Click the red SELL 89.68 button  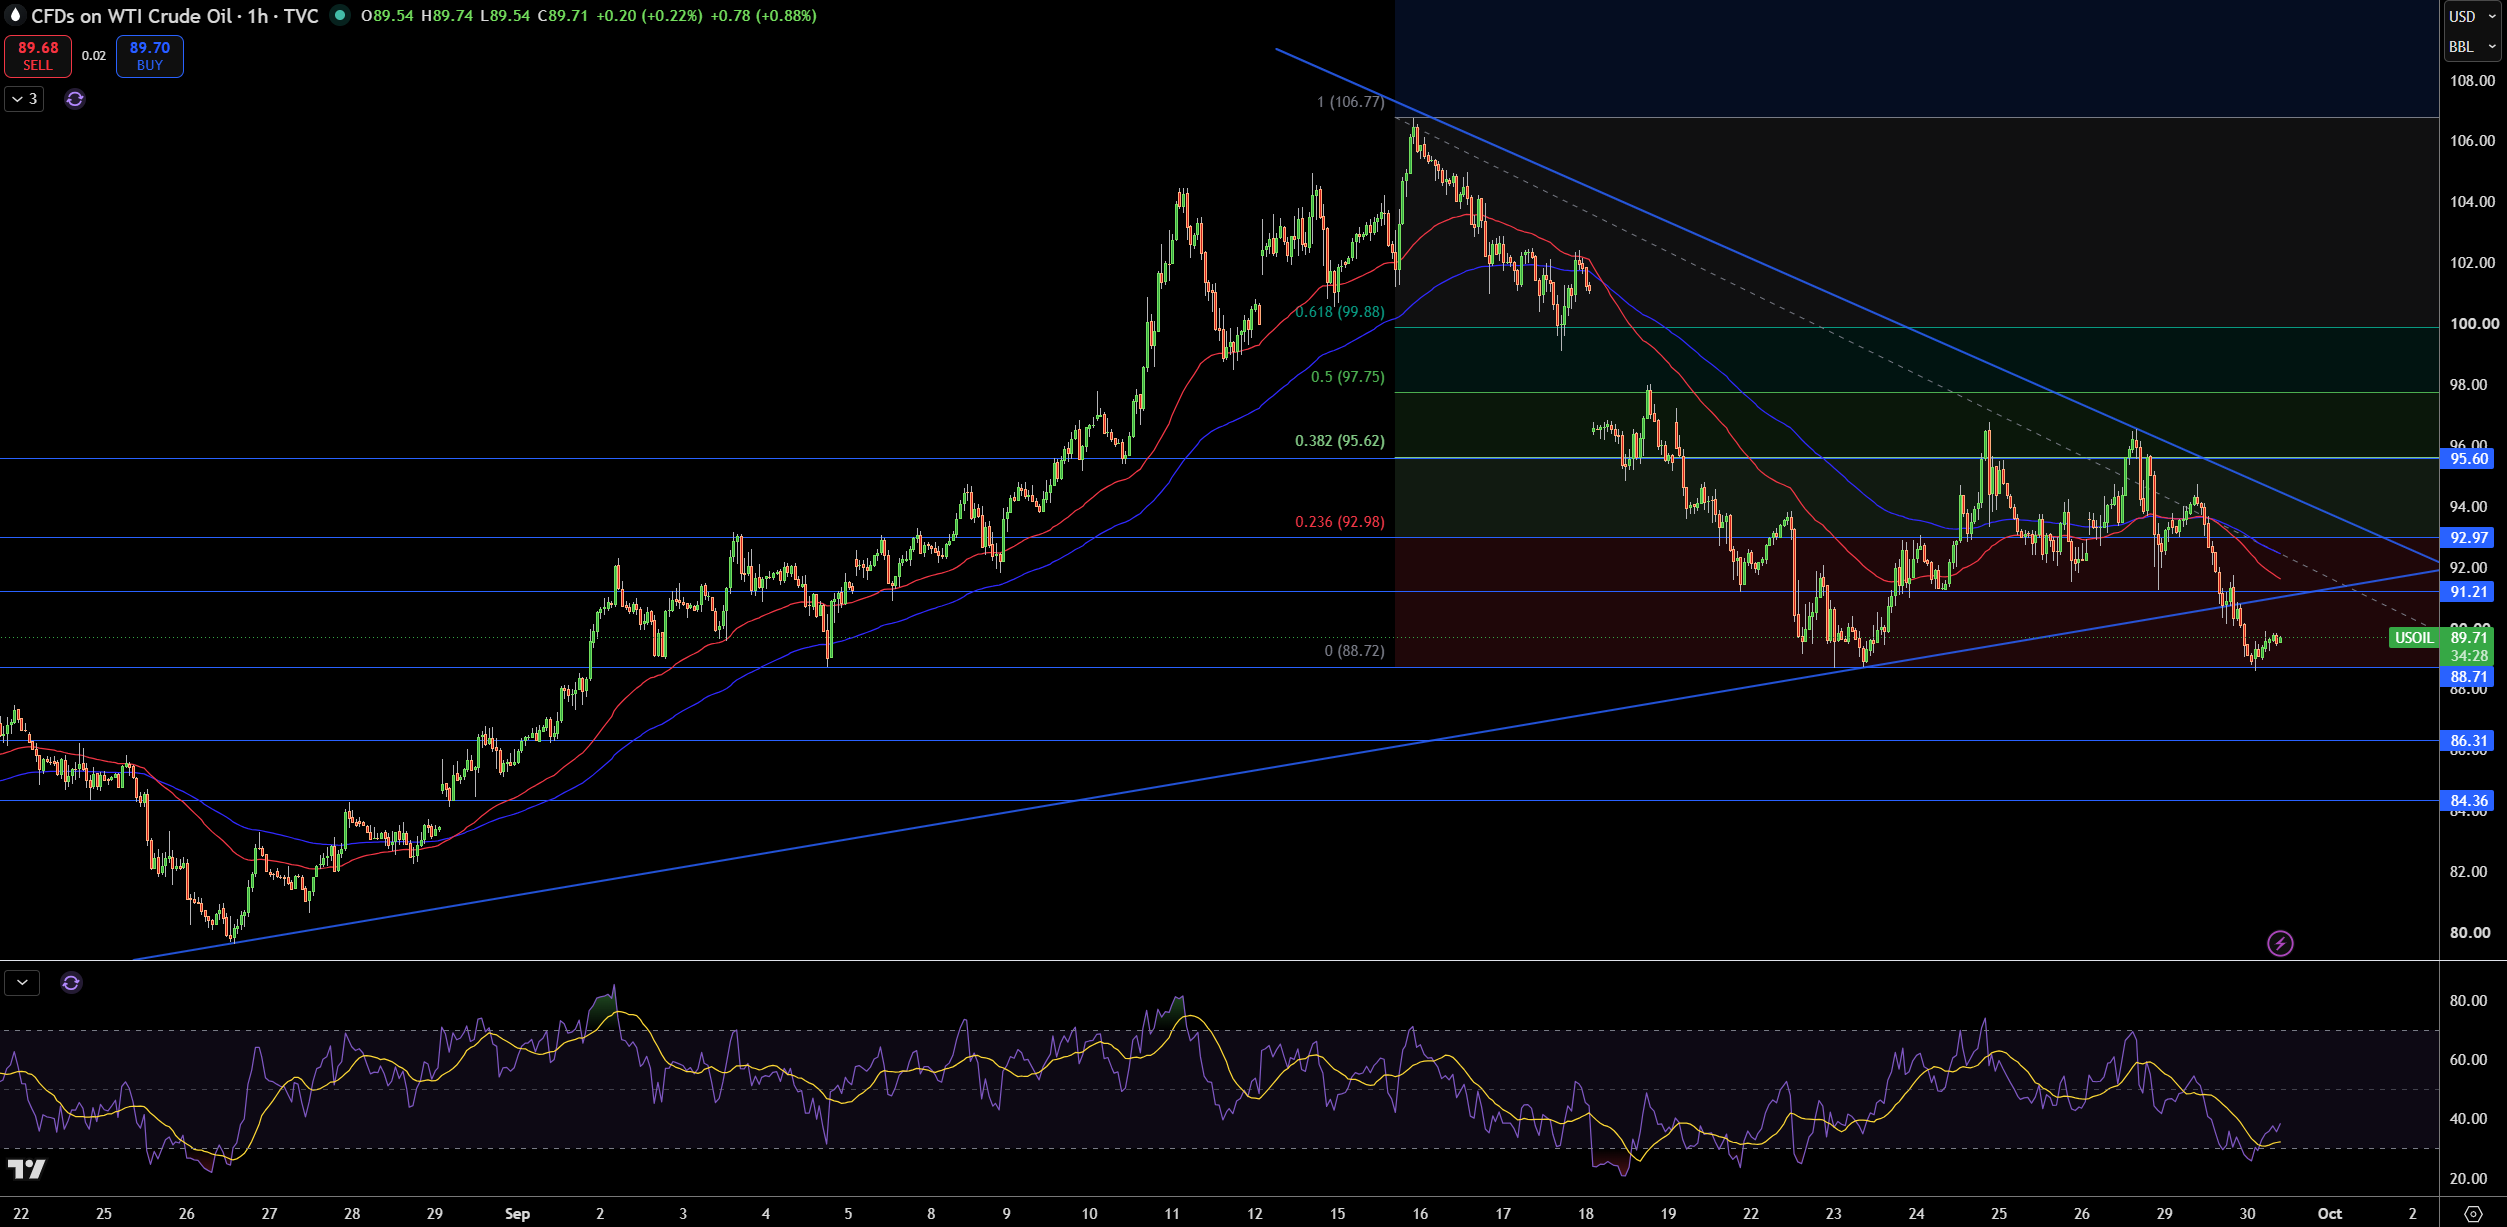[x=38, y=56]
